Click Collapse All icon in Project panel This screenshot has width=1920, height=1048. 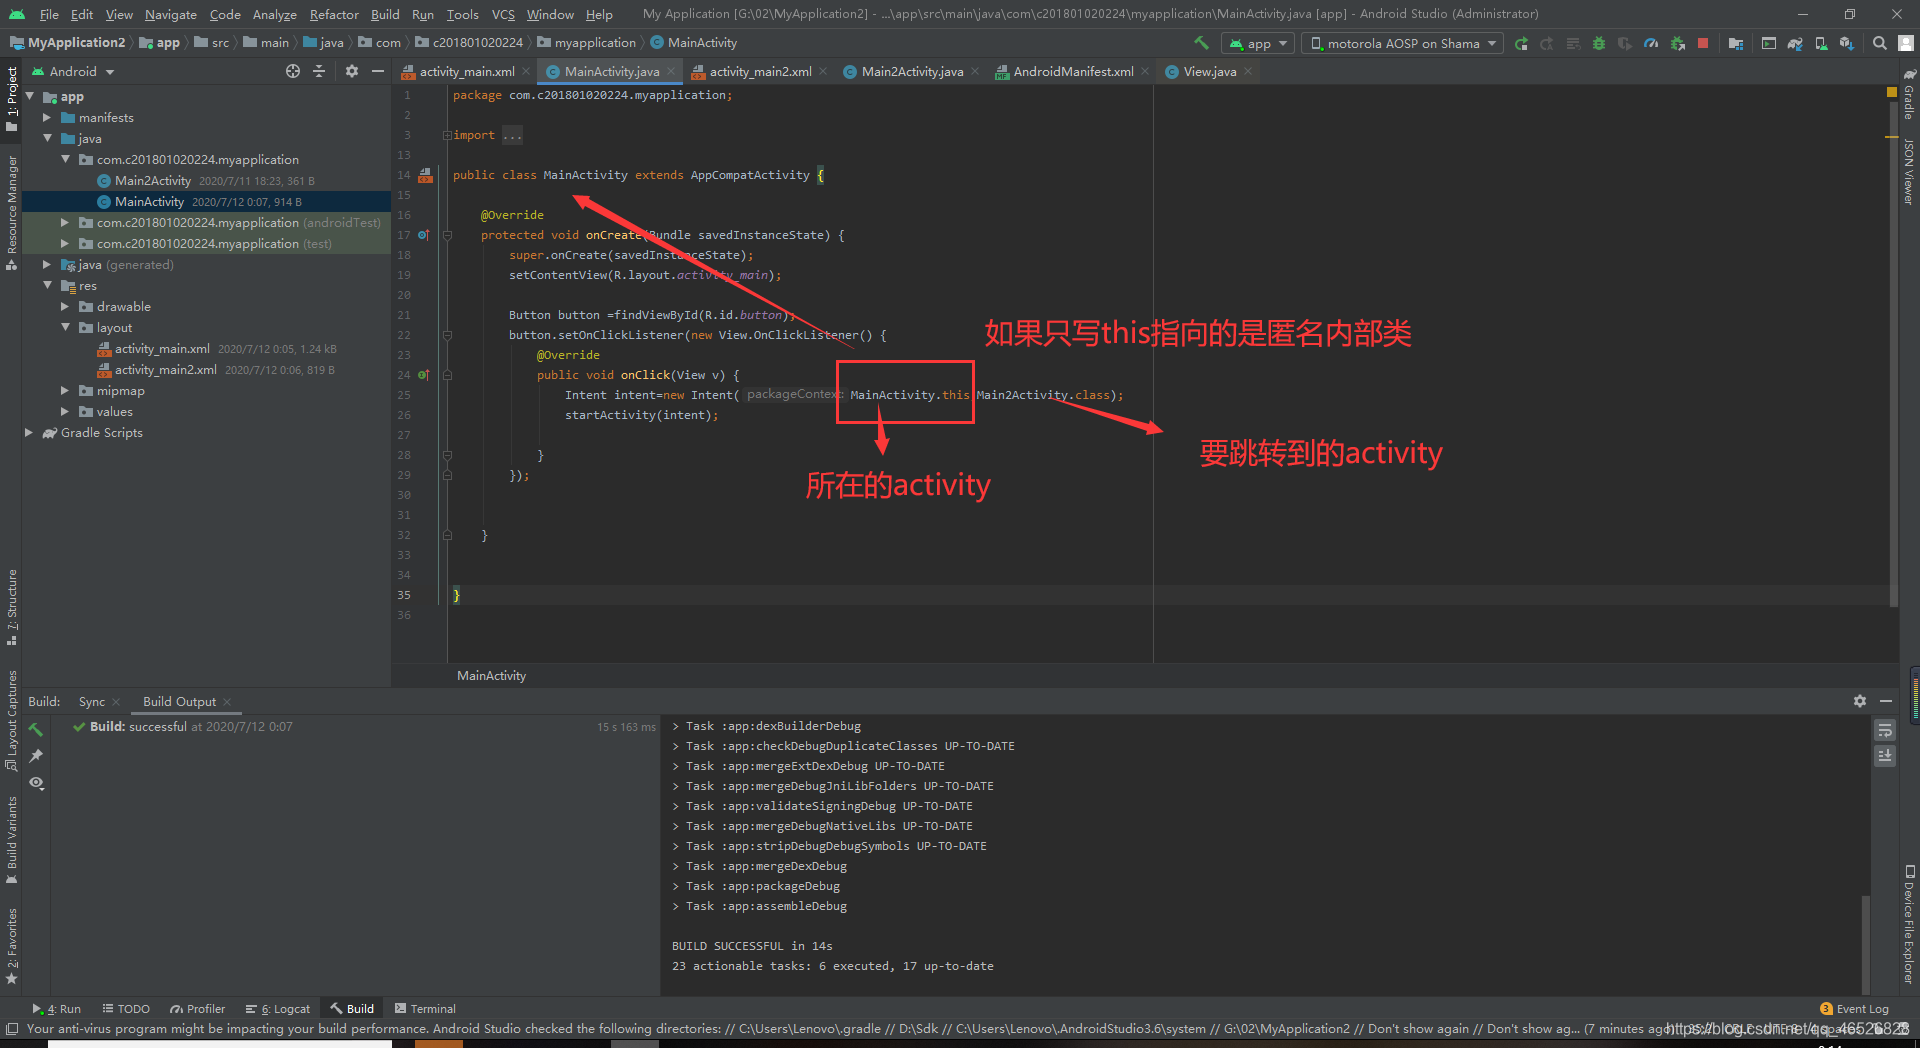(319, 71)
